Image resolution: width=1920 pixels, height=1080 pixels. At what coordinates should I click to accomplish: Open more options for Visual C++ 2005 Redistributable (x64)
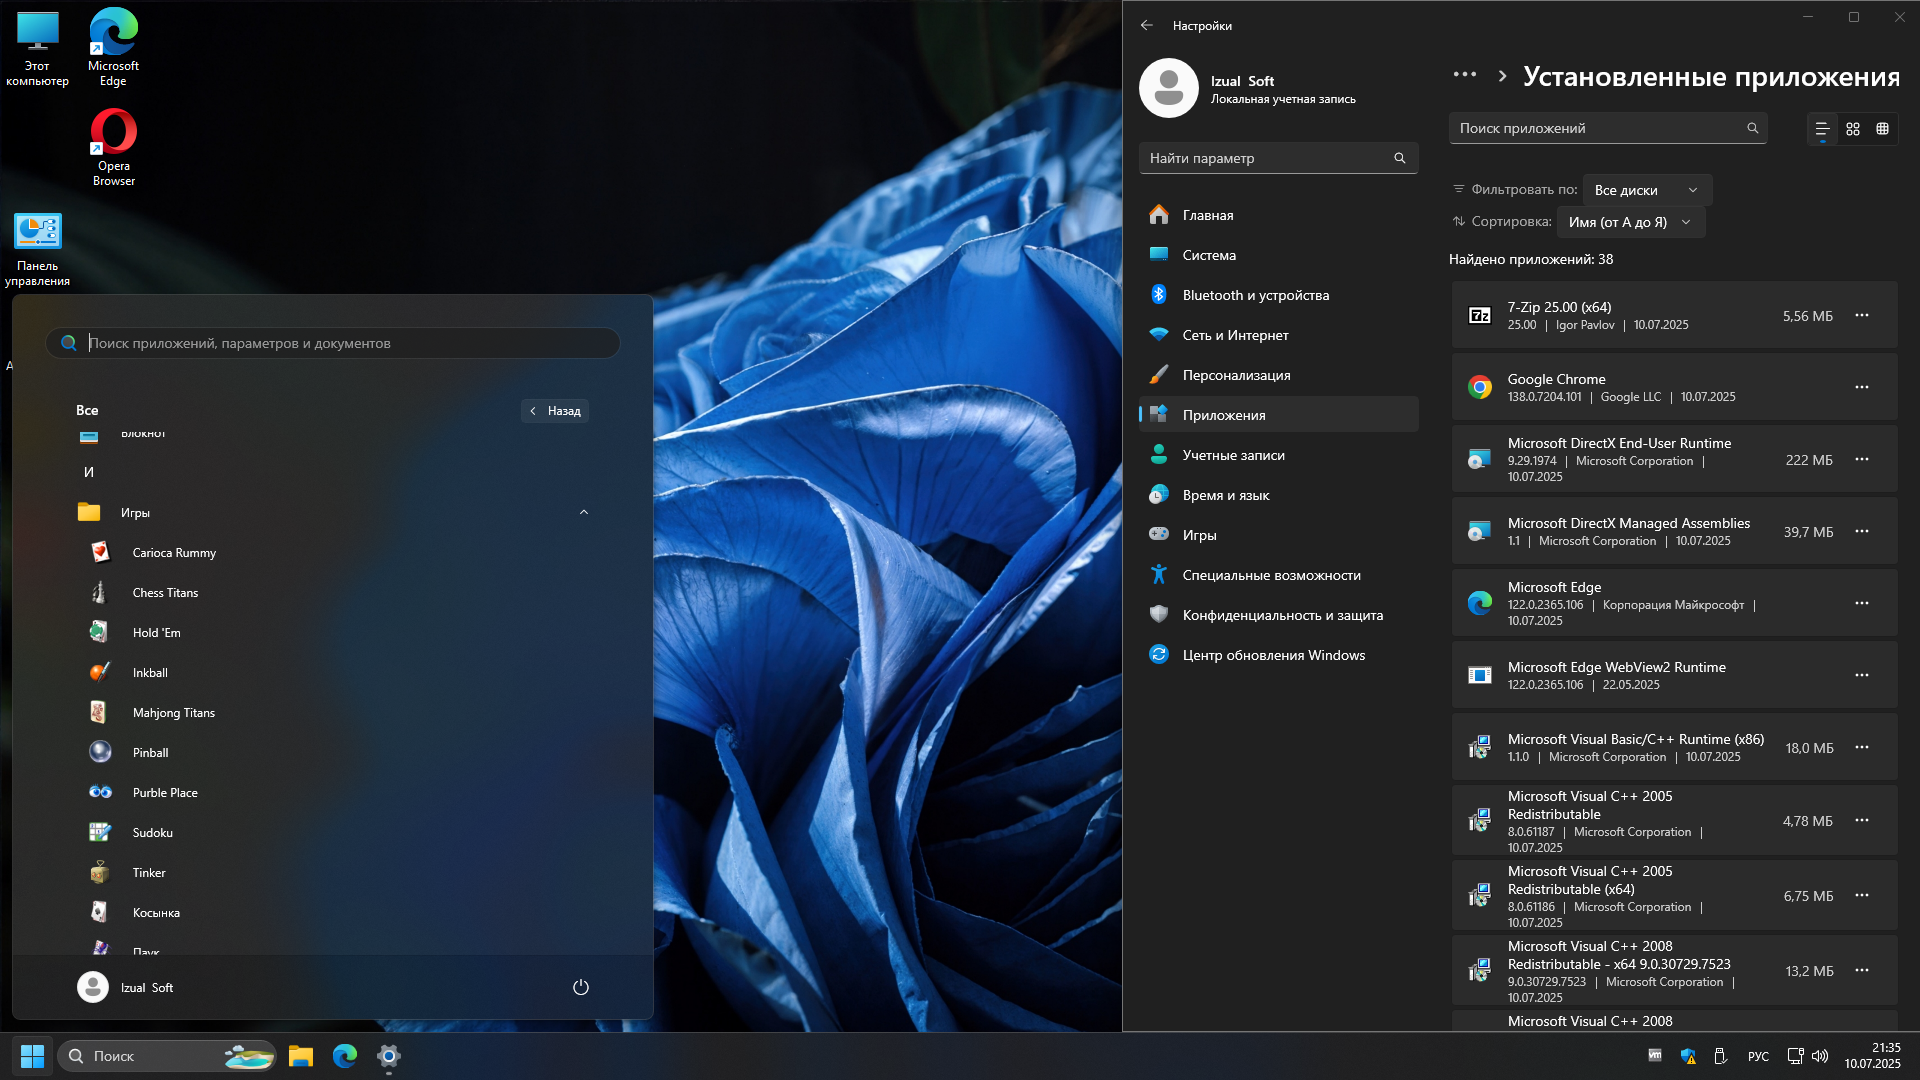(1862, 896)
